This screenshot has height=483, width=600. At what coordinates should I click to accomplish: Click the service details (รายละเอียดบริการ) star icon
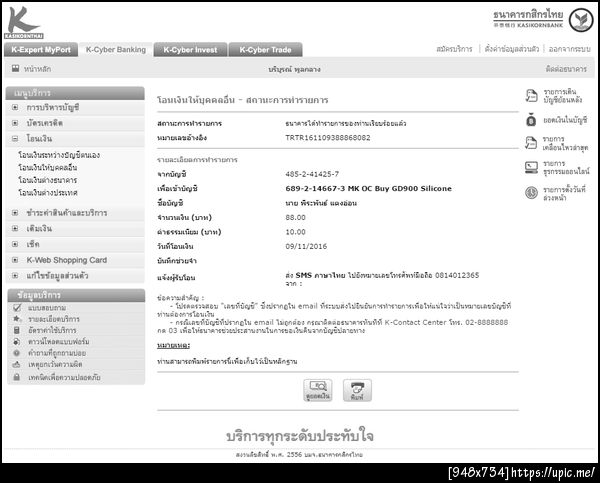pos(17,318)
